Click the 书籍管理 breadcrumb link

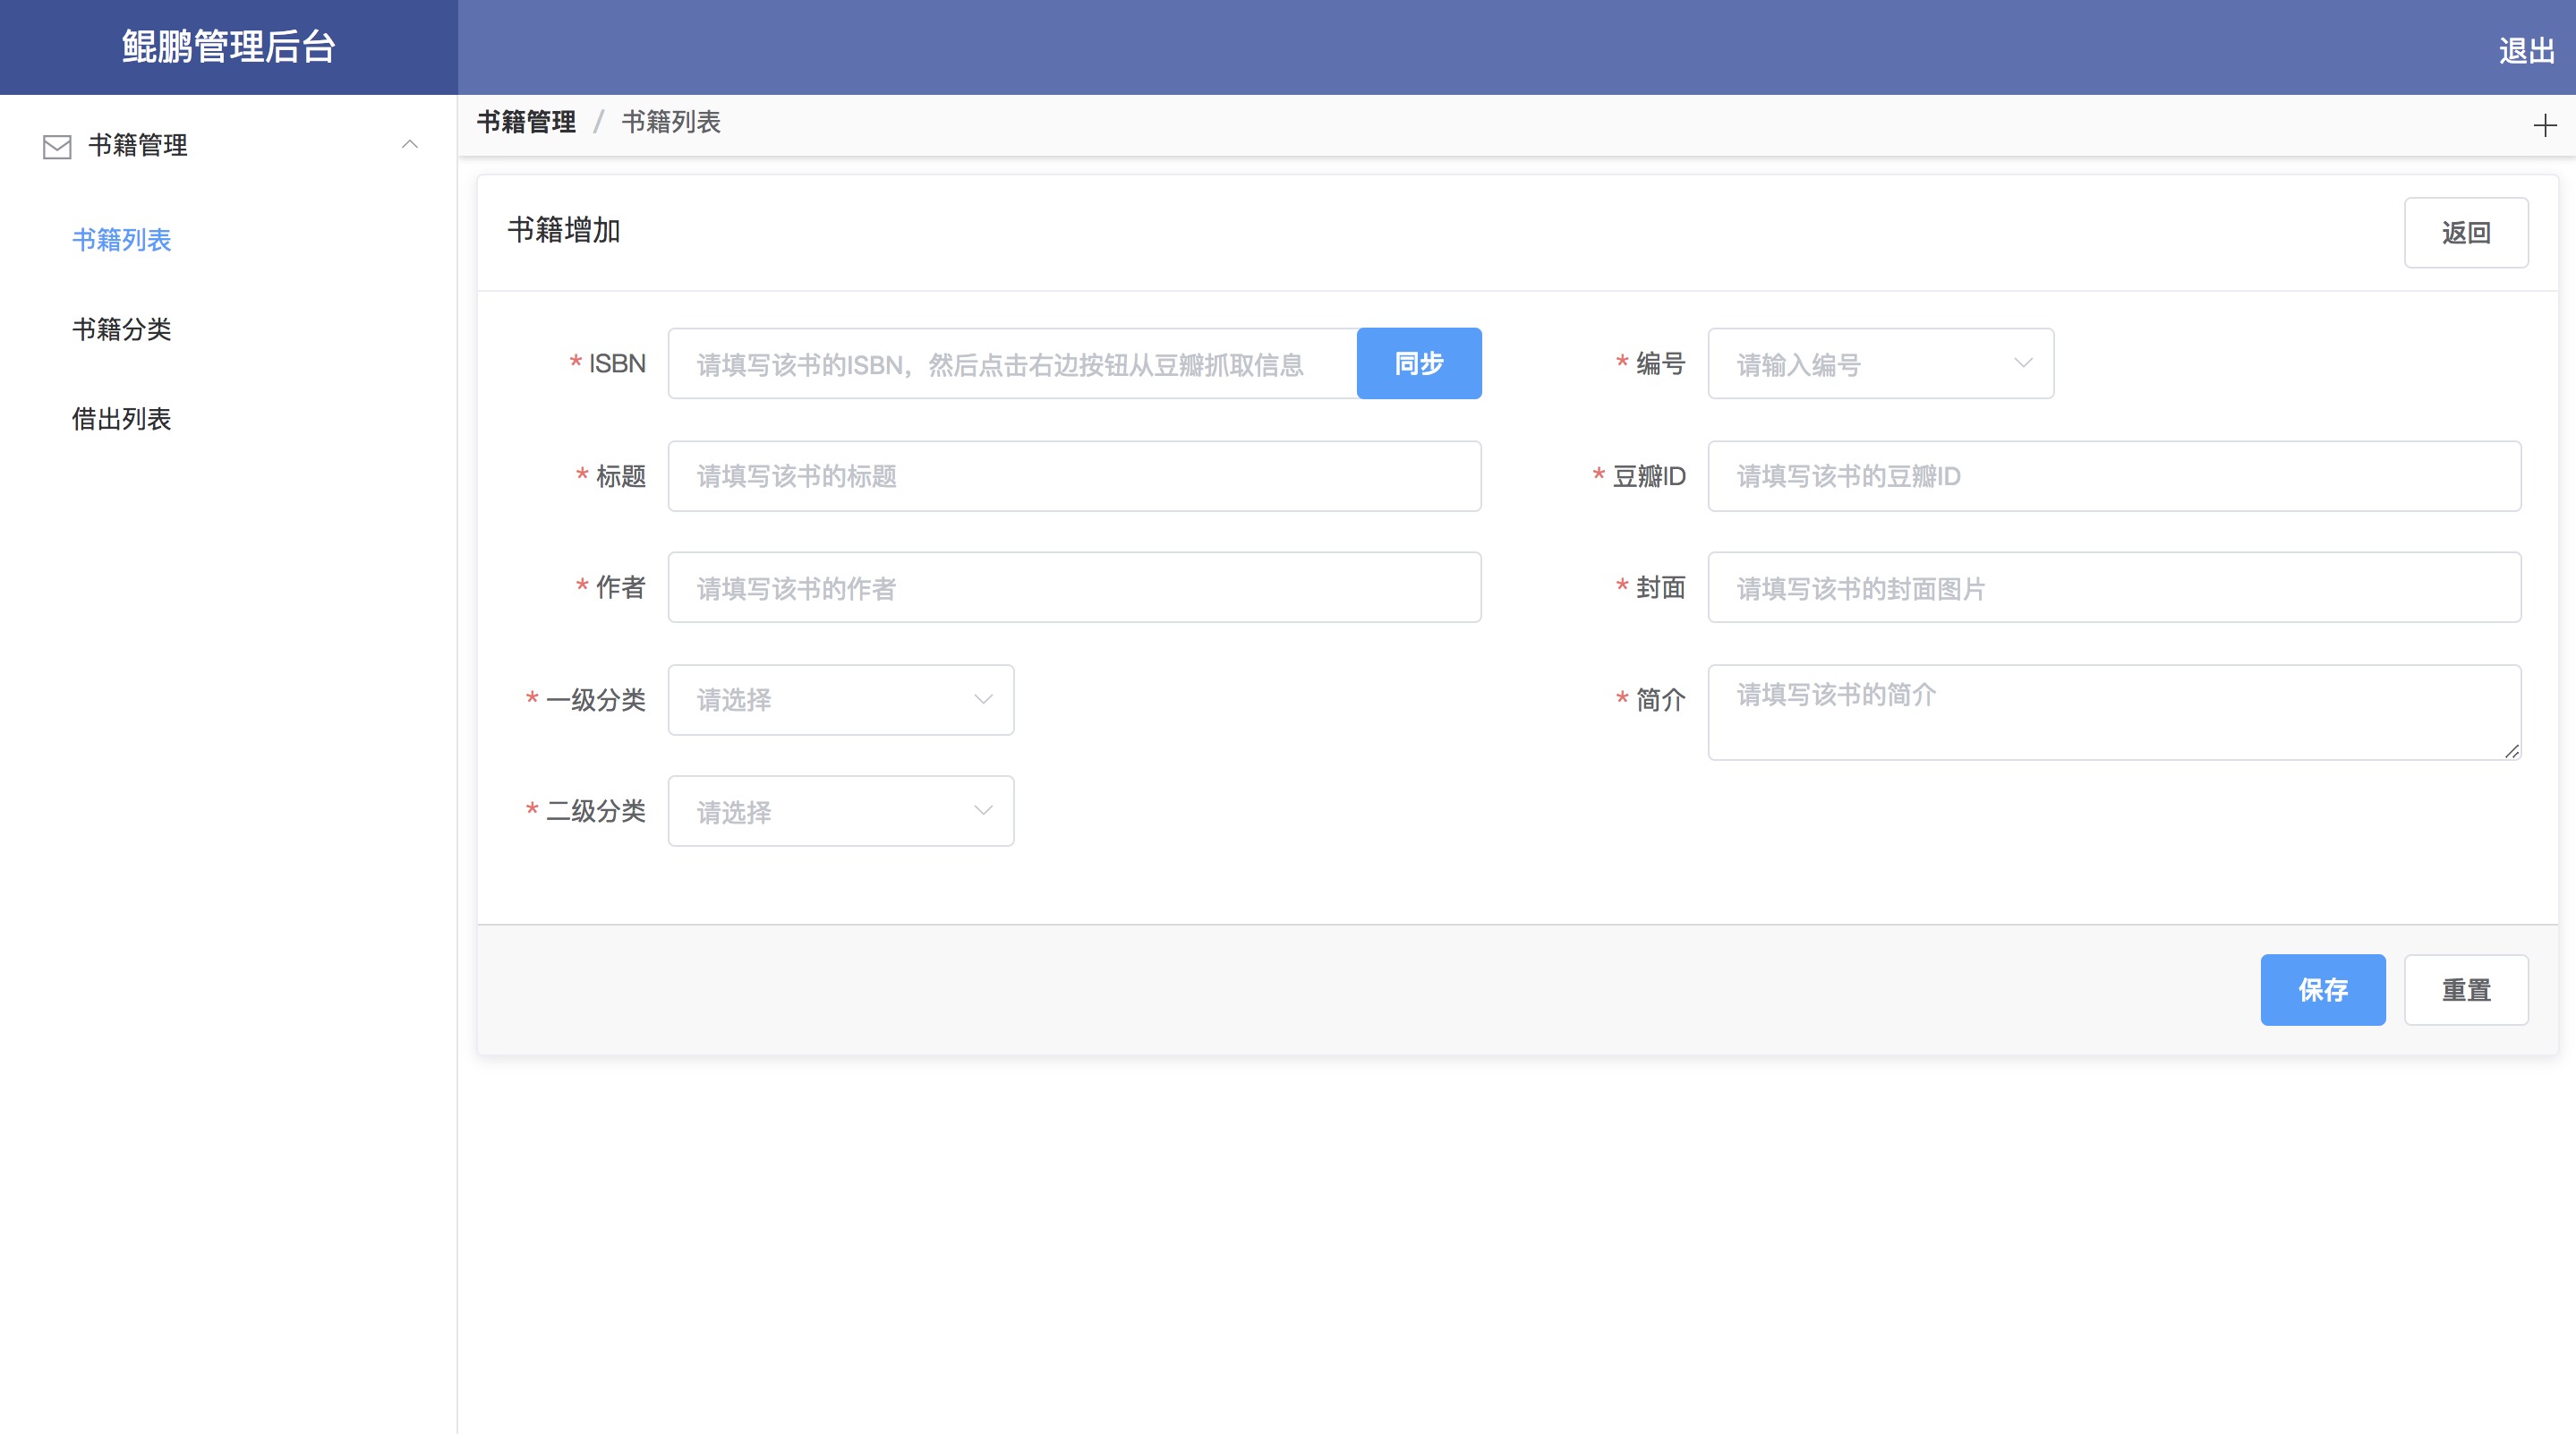(526, 122)
